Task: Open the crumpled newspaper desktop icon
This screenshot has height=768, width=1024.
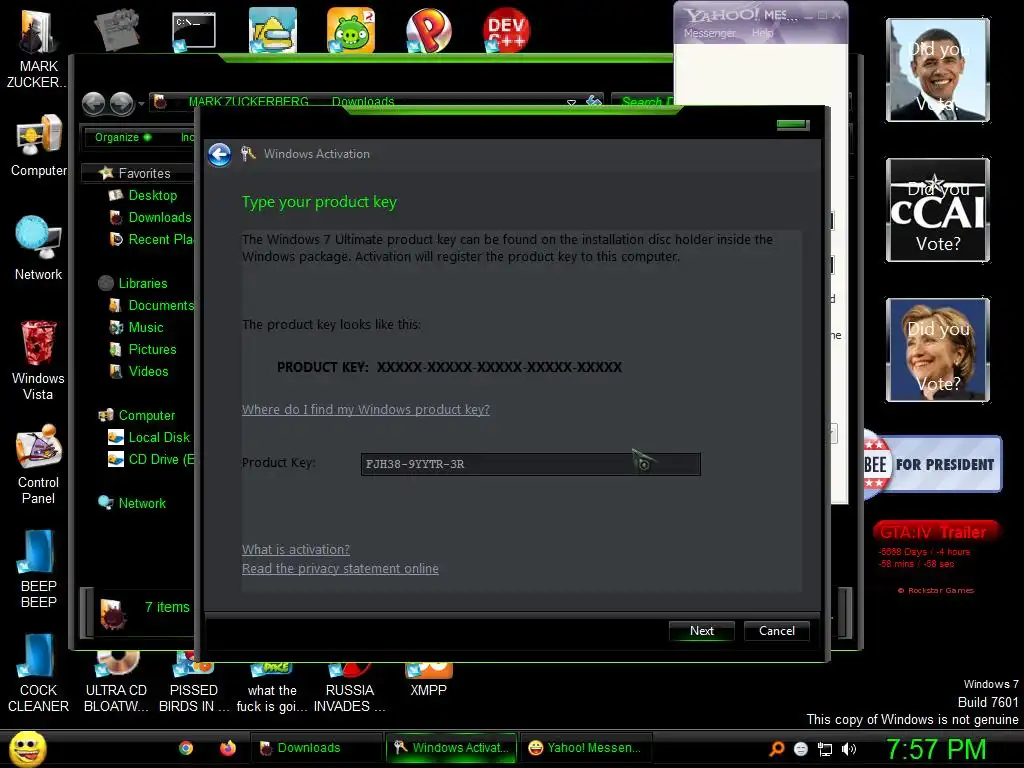Action: click(x=116, y=29)
